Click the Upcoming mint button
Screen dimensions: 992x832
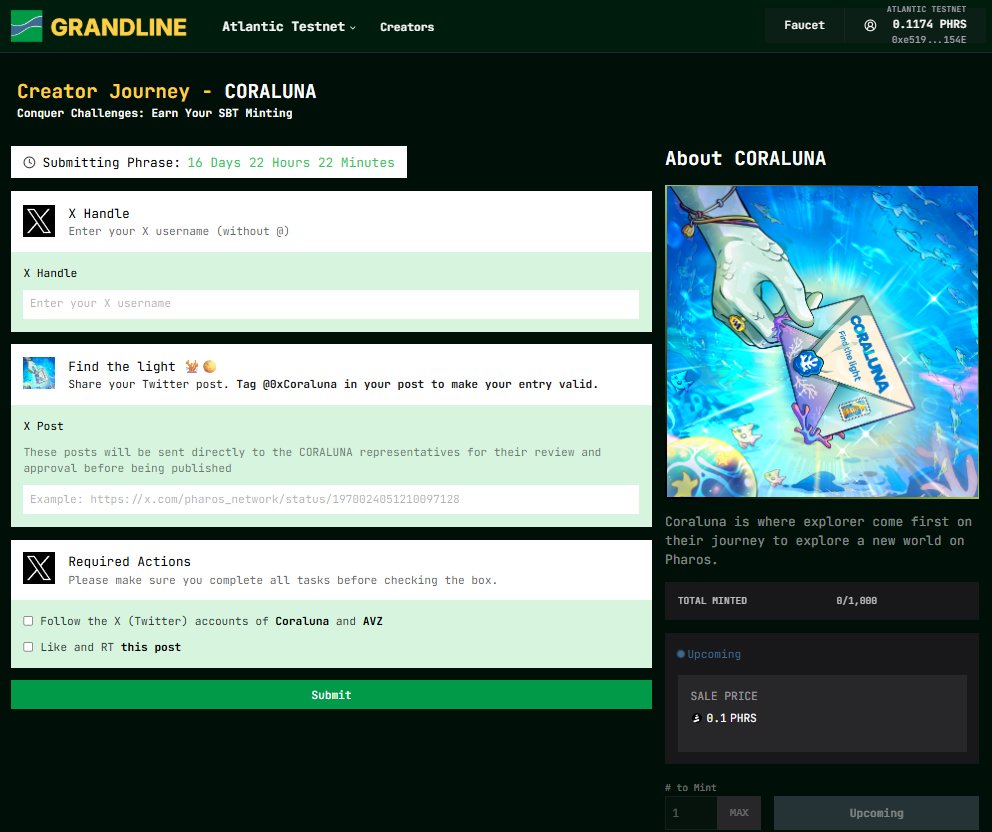click(x=876, y=813)
